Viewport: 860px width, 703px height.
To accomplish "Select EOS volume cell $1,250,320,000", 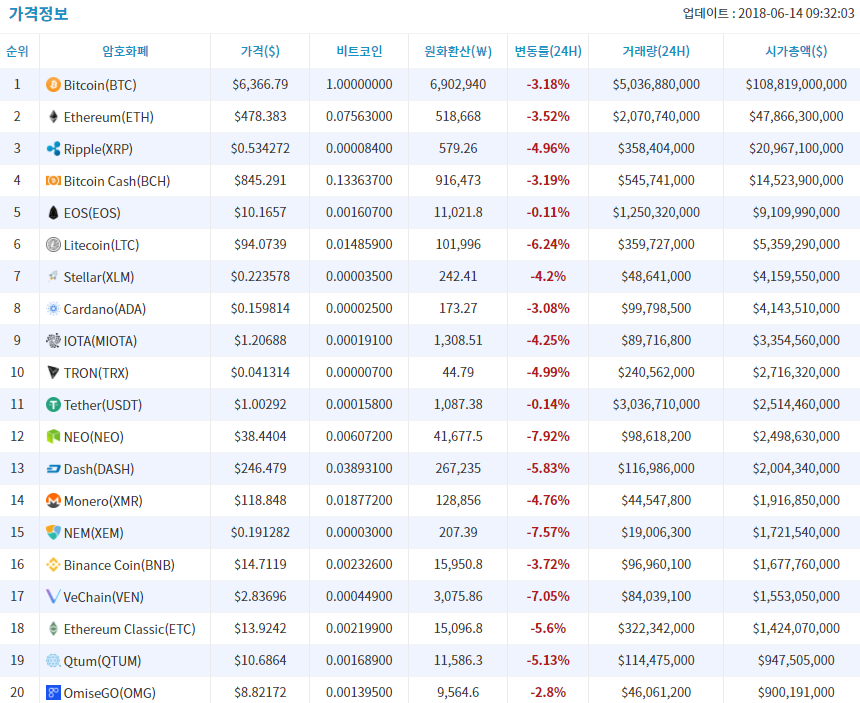I will point(656,213).
